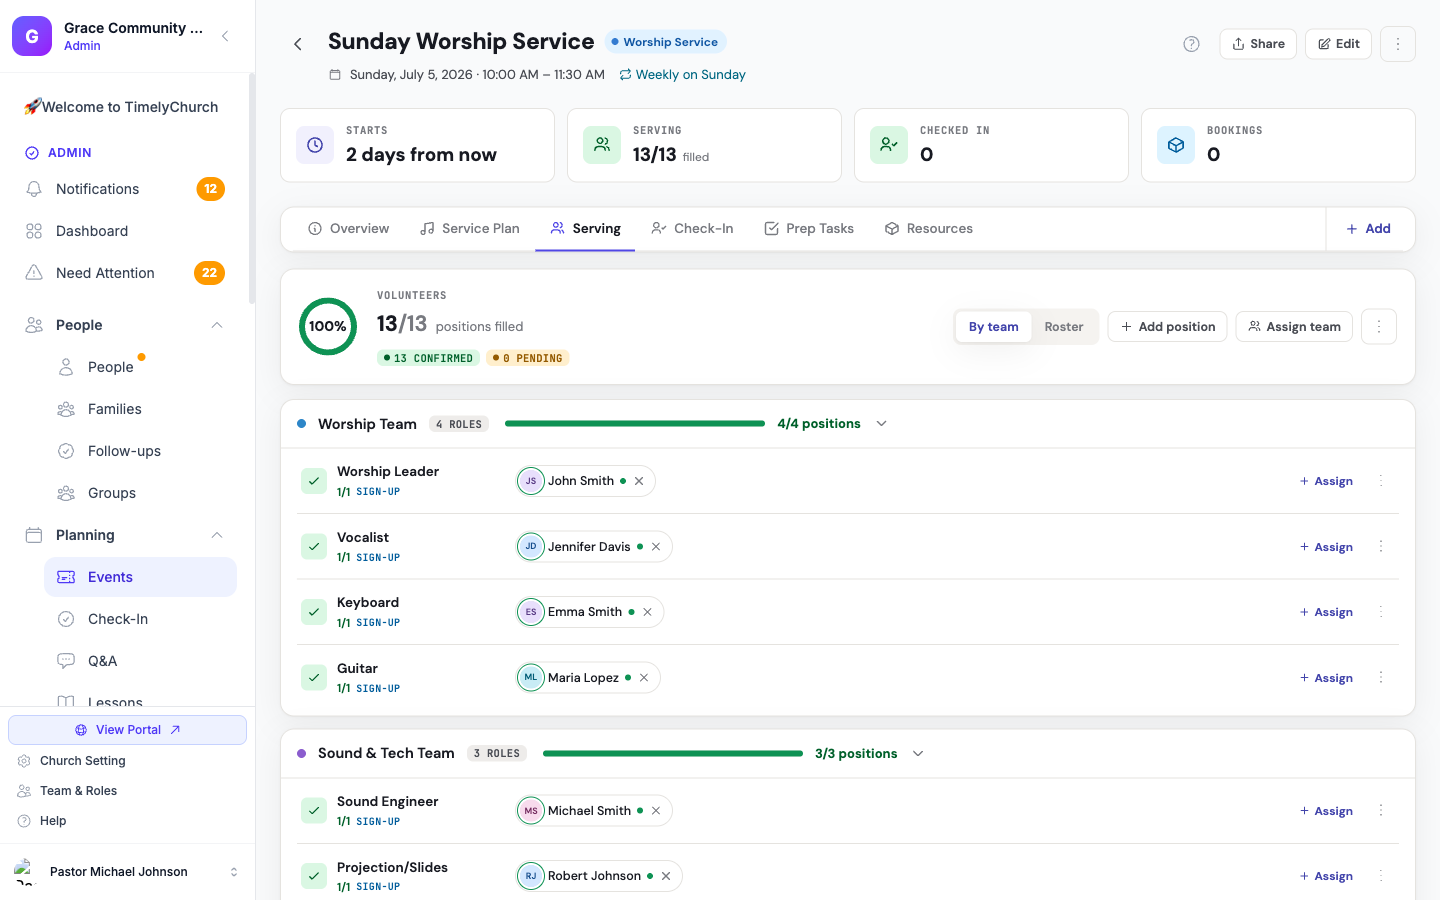This screenshot has height=900, width=1440.
Task: Open View Portal link
Action: pyautogui.click(x=128, y=730)
